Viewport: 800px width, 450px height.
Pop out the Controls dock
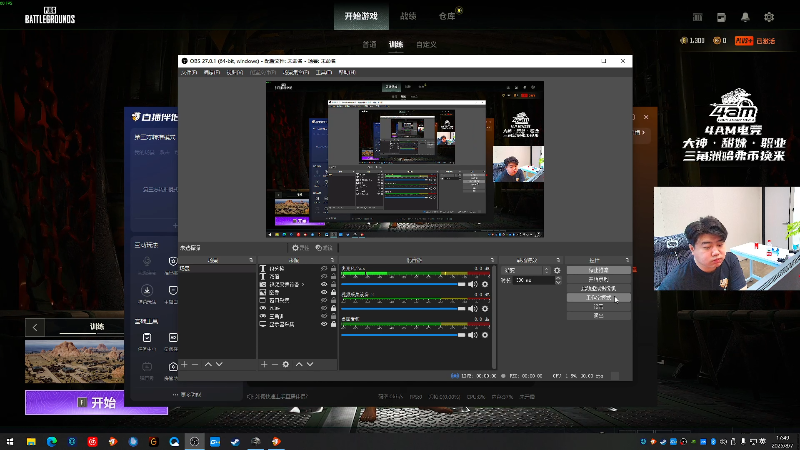click(627, 260)
